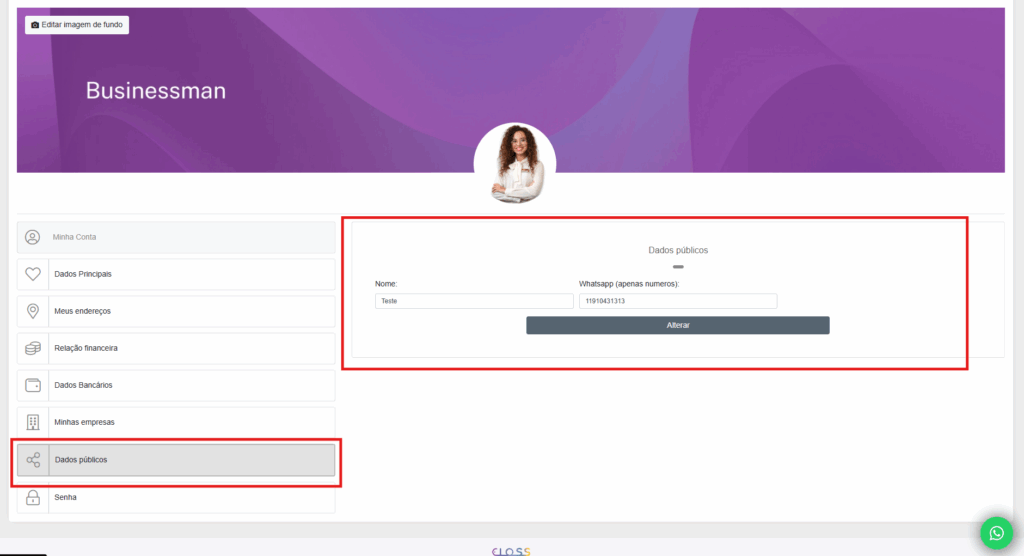Click the camera icon in Editar imagem button

[x=35, y=25]
